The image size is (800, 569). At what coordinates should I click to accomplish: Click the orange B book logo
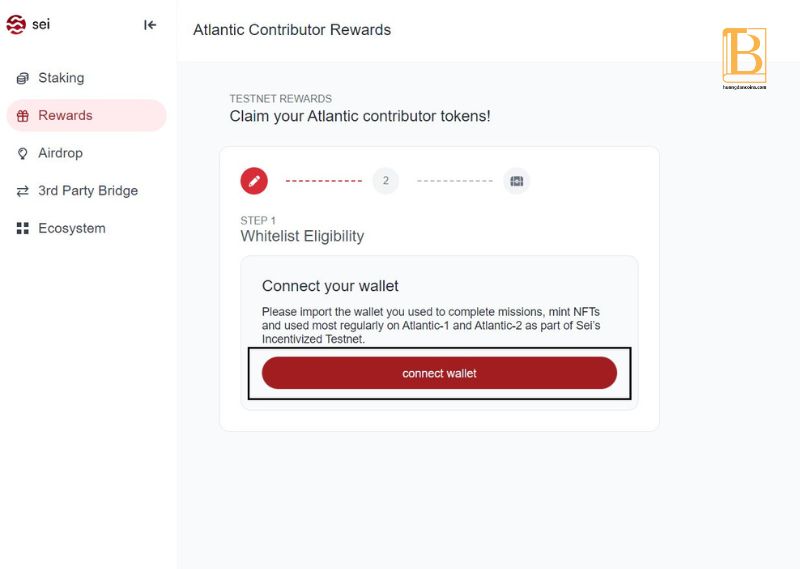(744, 59)
